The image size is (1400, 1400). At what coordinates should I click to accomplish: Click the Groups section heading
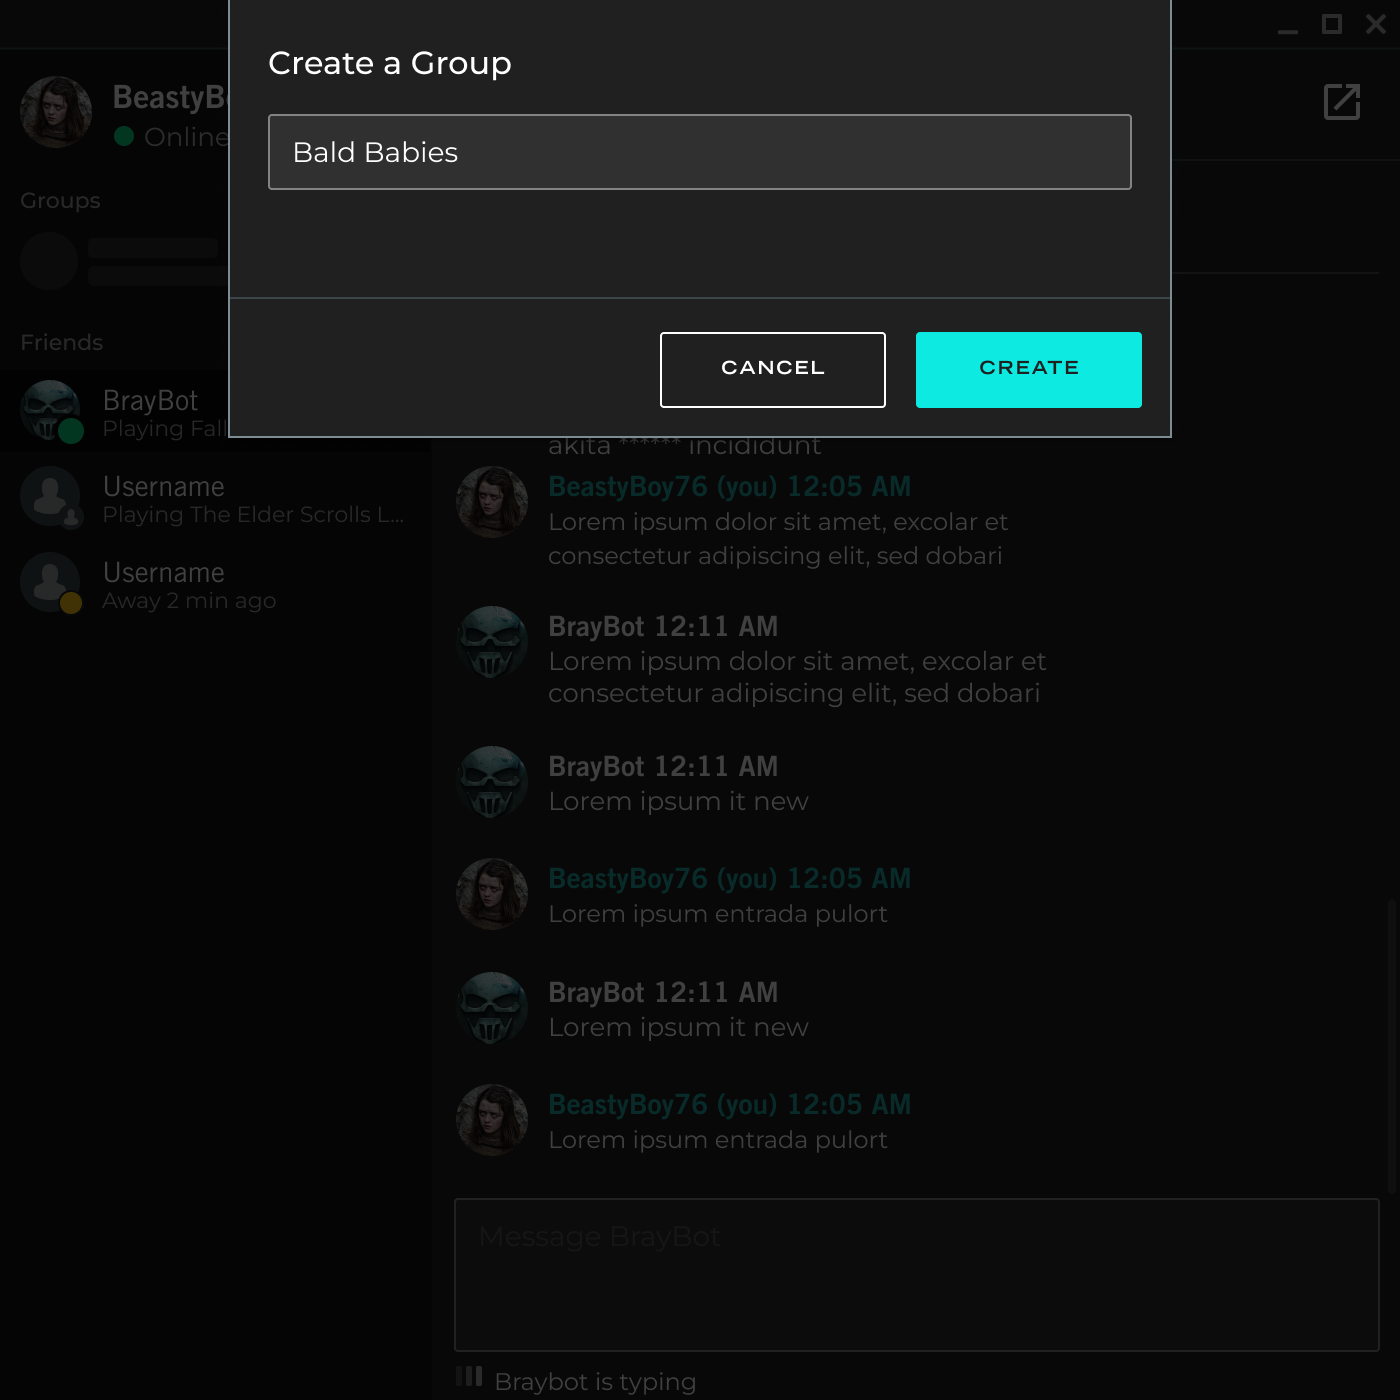(x=60, y=200)
